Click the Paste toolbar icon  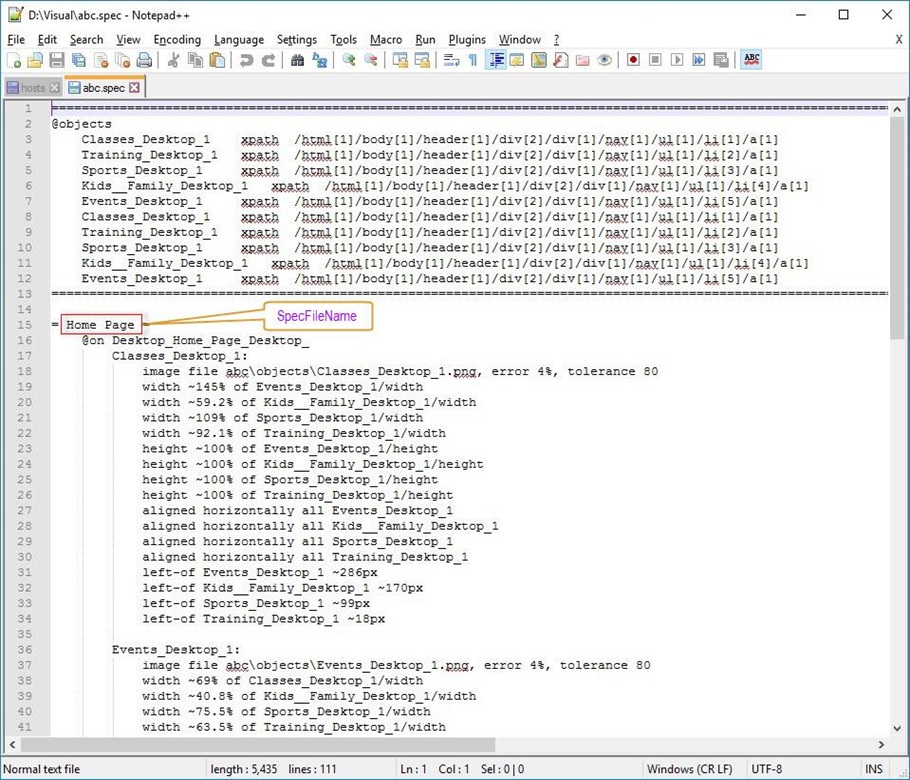point(217,60)
